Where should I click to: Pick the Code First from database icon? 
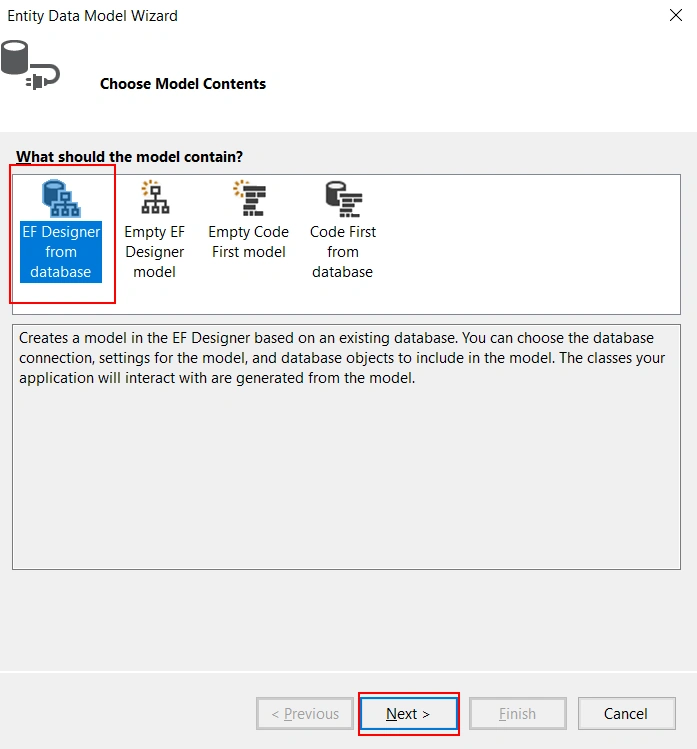[343, 199]
